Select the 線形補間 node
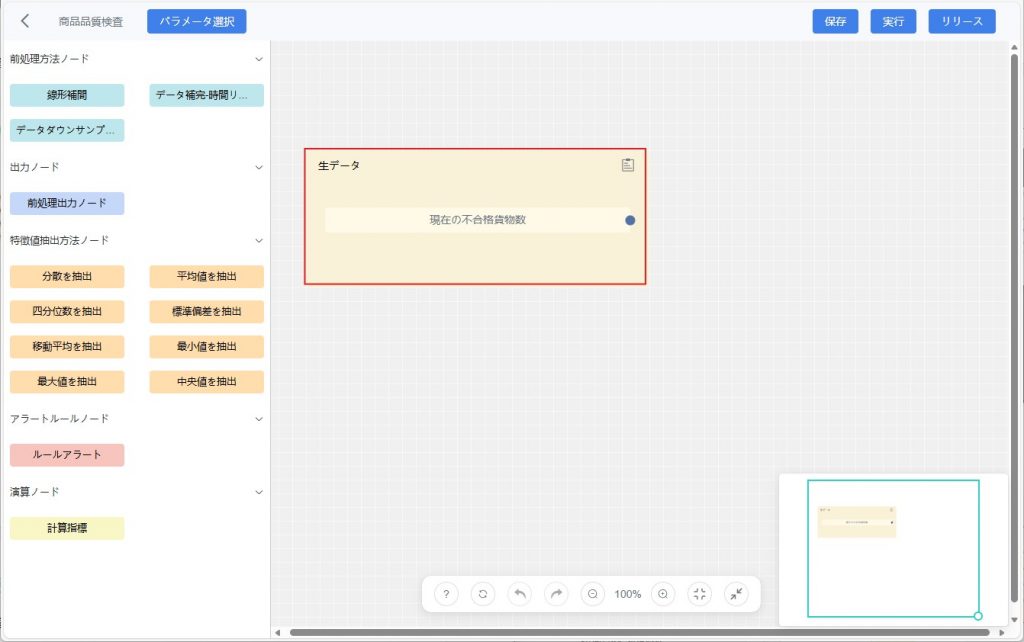The image size is (1024, 642). pos(67,95)
